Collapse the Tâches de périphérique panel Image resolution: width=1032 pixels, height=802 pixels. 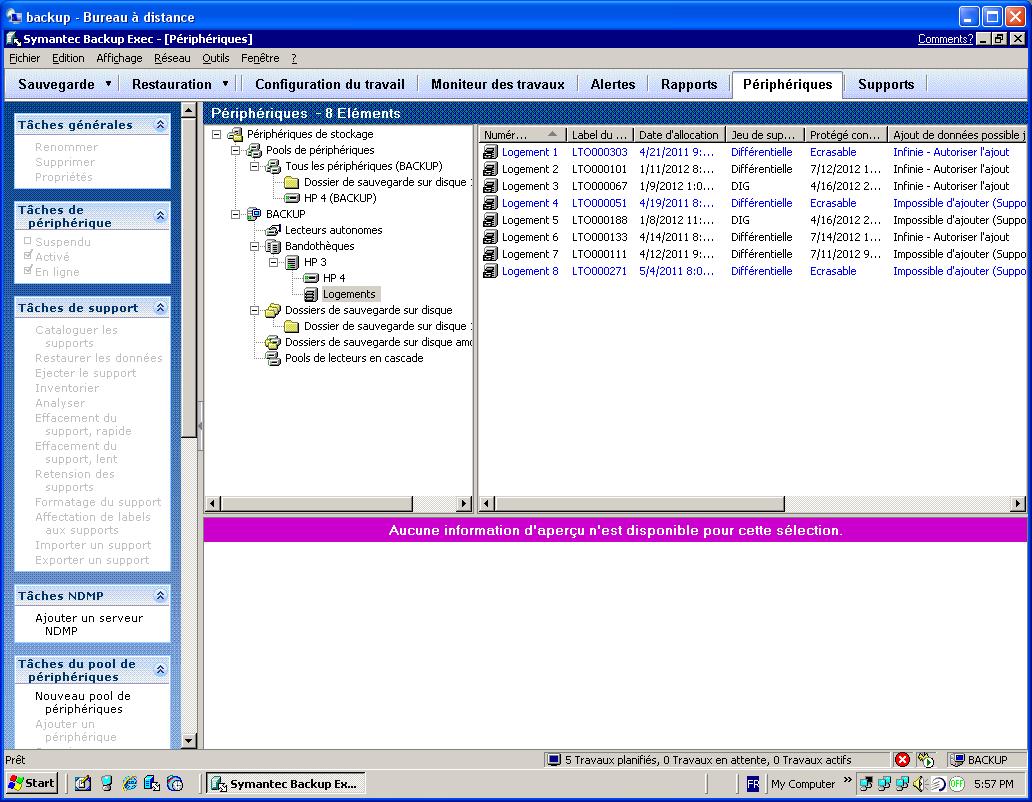(160, 216)
